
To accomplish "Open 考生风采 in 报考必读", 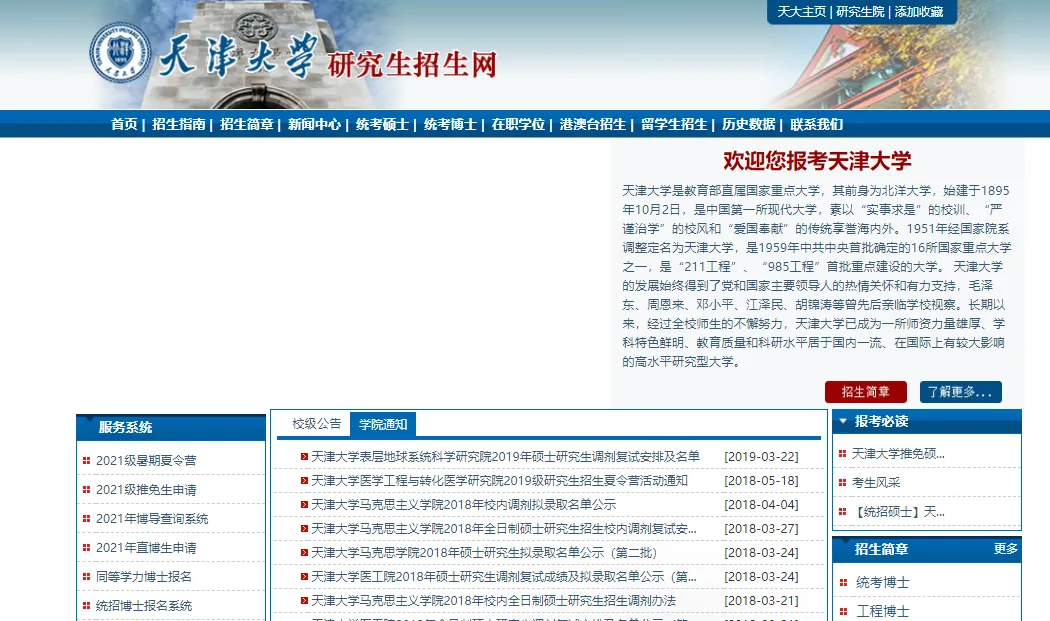I will tap(876, 483).
